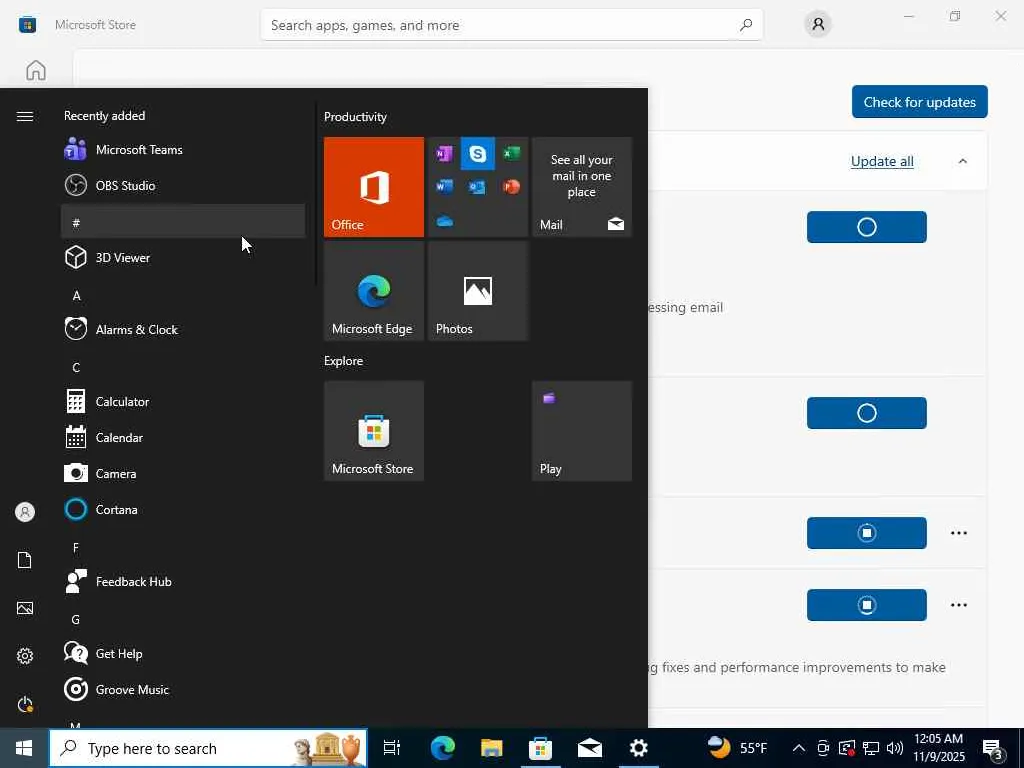Open Pictures from Start sidebar

click(x=25, y=608)
